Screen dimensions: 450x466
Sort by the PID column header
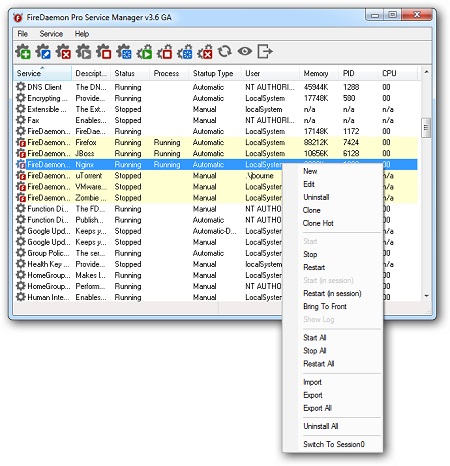(359, 73)
